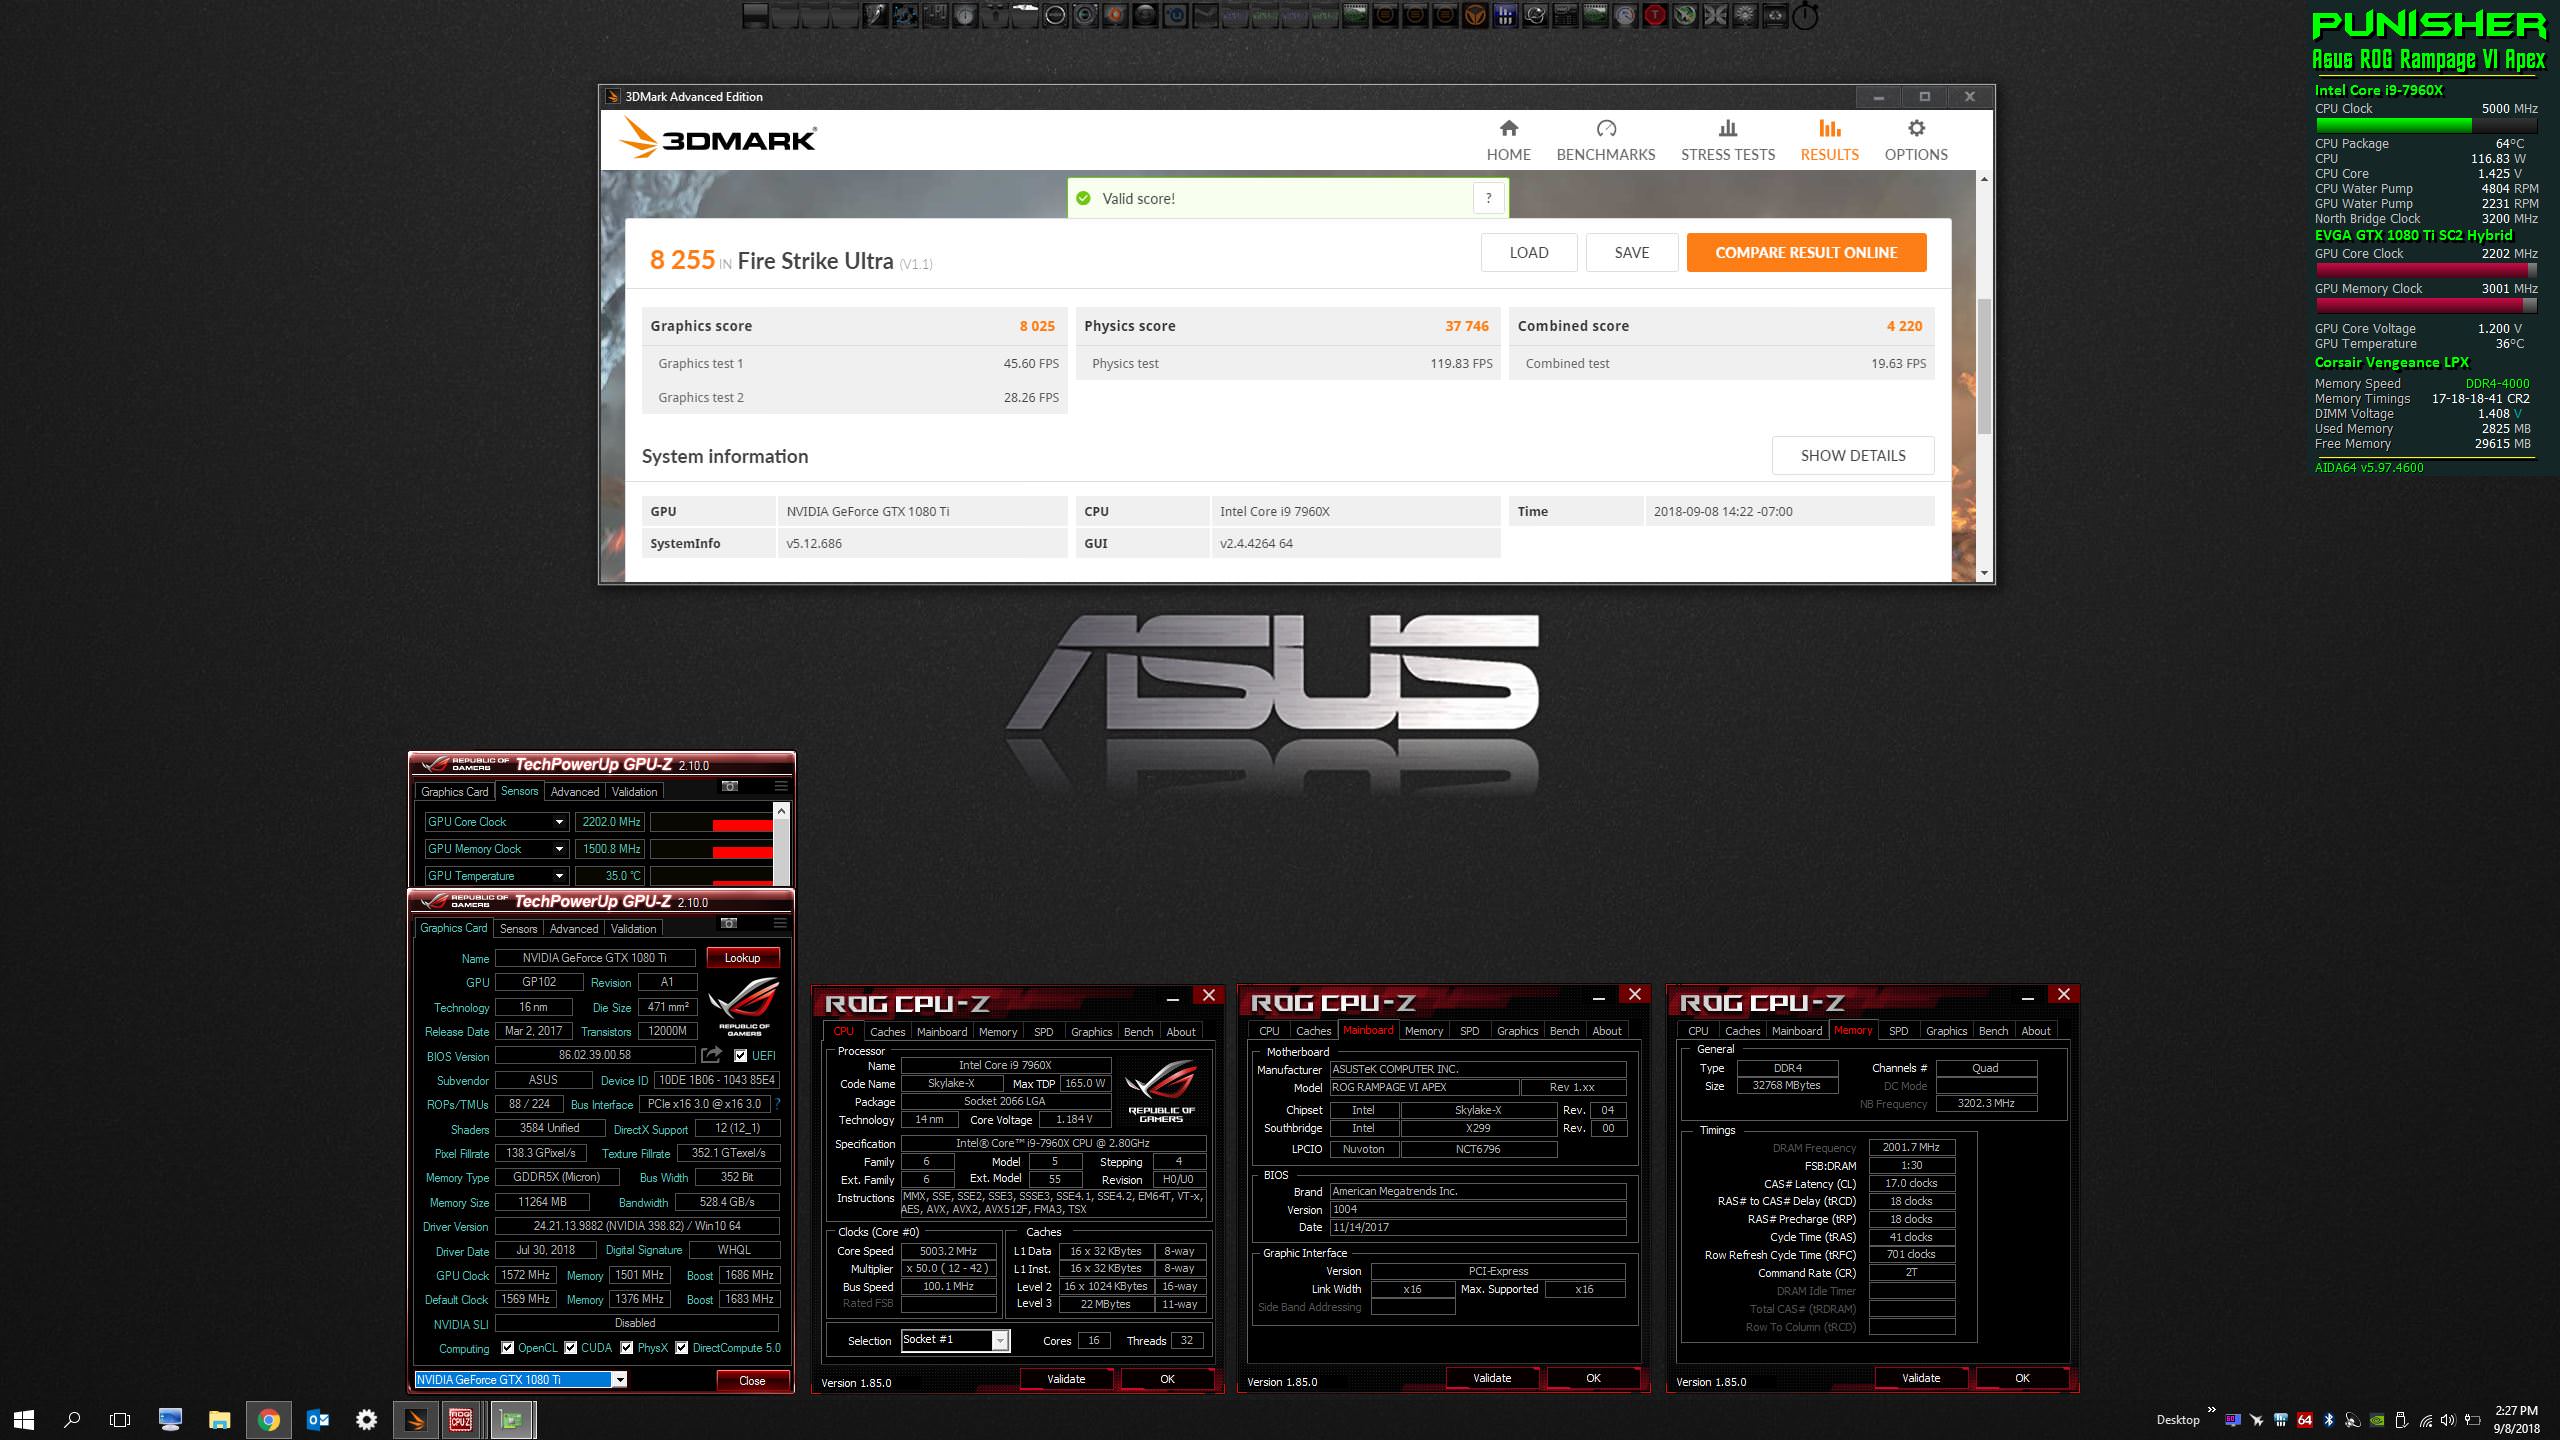Click the SAVE button in 3DMark
Image resolution: width=2560 pixels, height=1440 pixels.
click(1632, 253)
